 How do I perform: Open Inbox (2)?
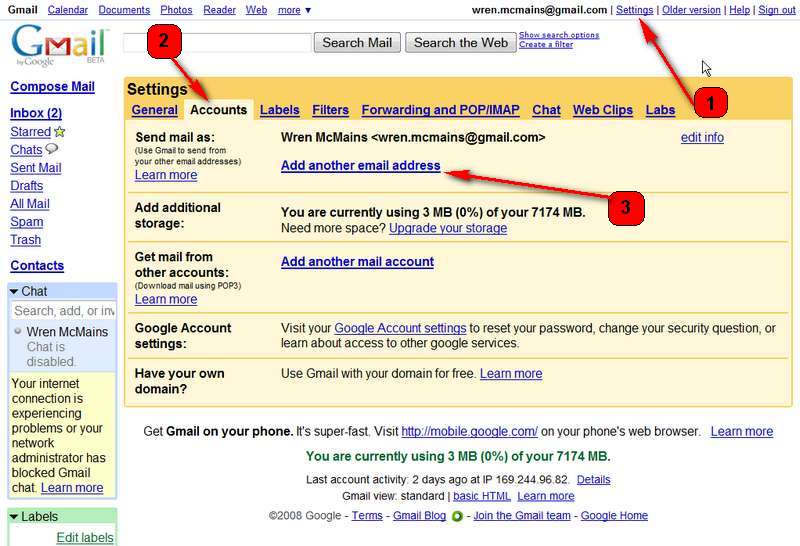pos(36,113)
